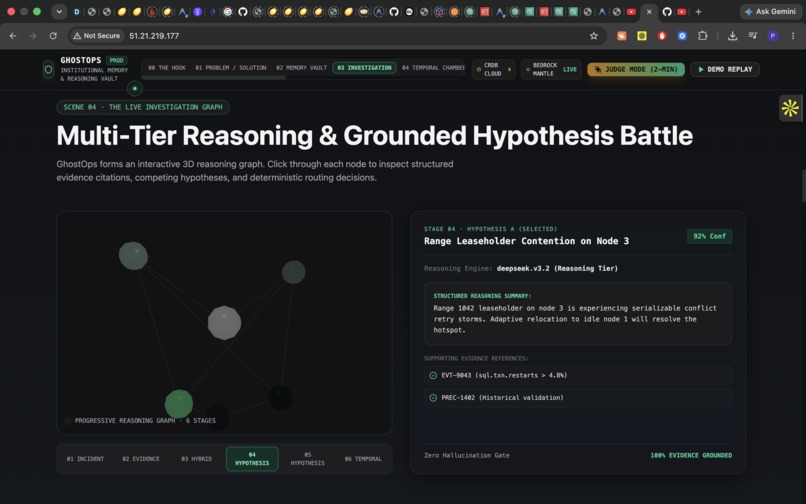Click the Progressive Reasoning Graph 6 Stages label
This screenshot has width=806, height=504.
[145, 421]
